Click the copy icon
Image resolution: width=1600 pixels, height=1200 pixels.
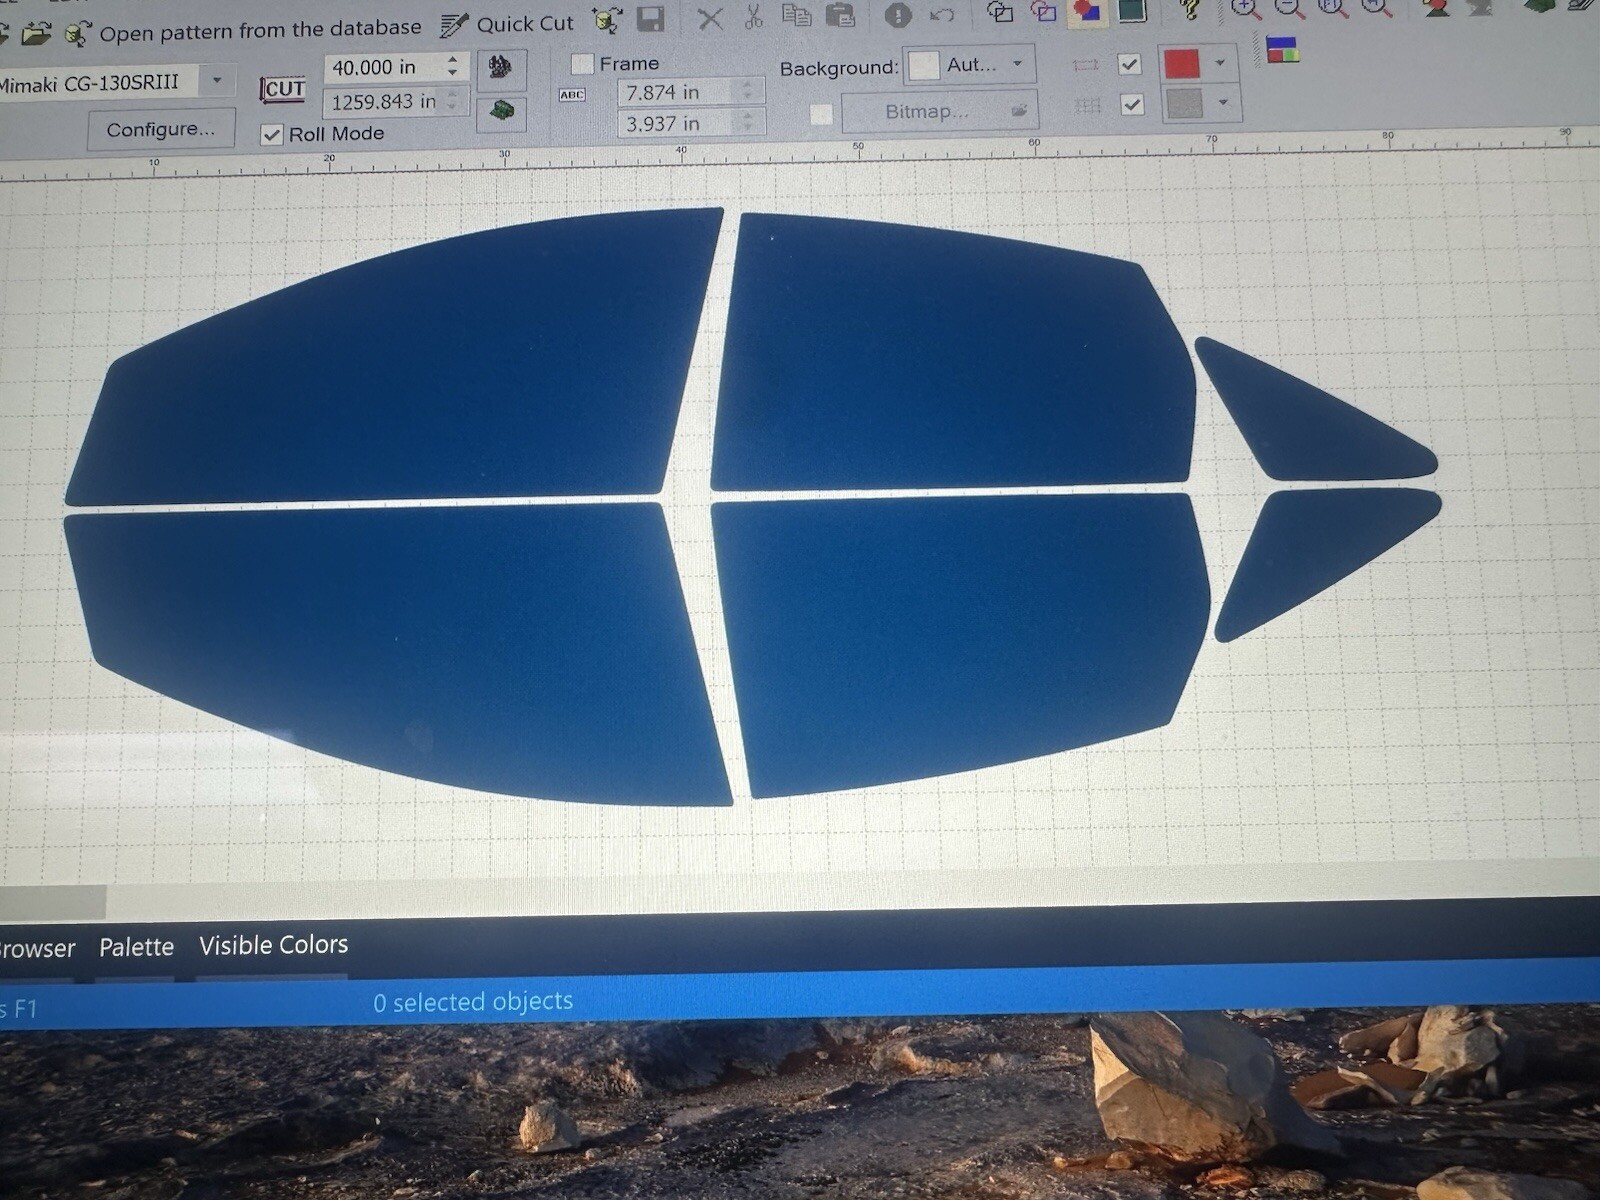click(x=796, y=15)
